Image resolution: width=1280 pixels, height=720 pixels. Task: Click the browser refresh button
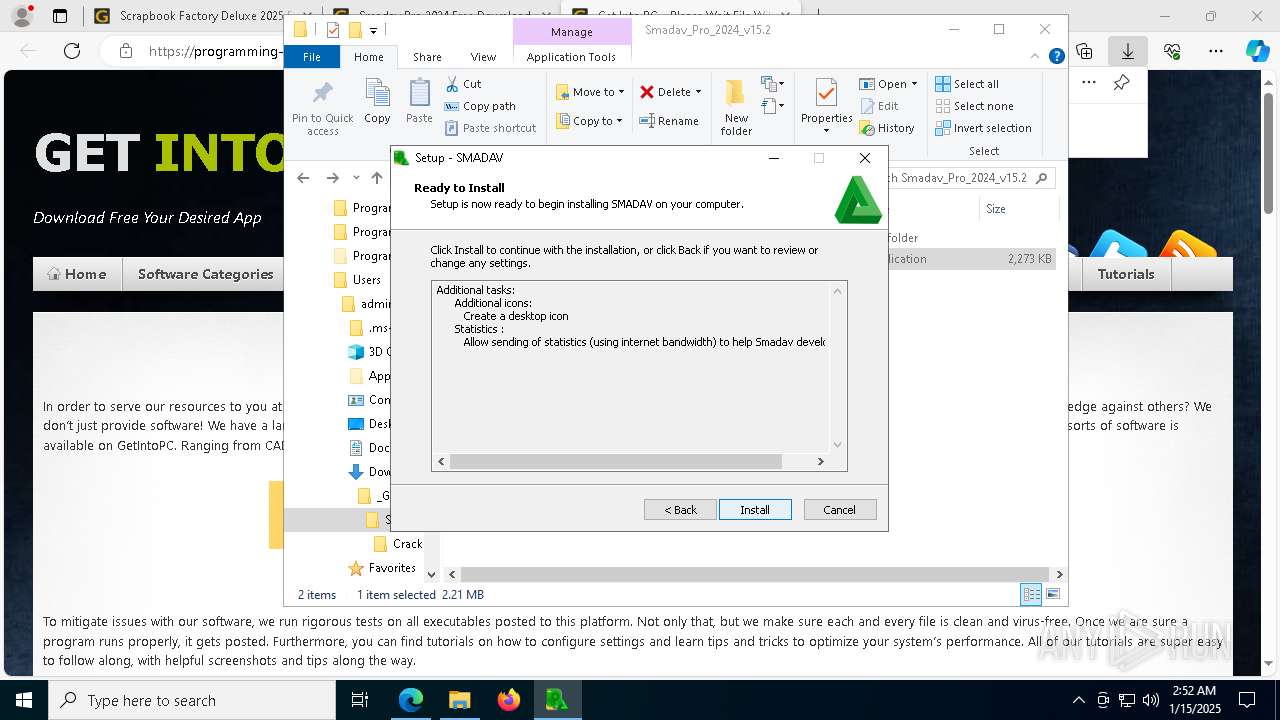point(72,51)
